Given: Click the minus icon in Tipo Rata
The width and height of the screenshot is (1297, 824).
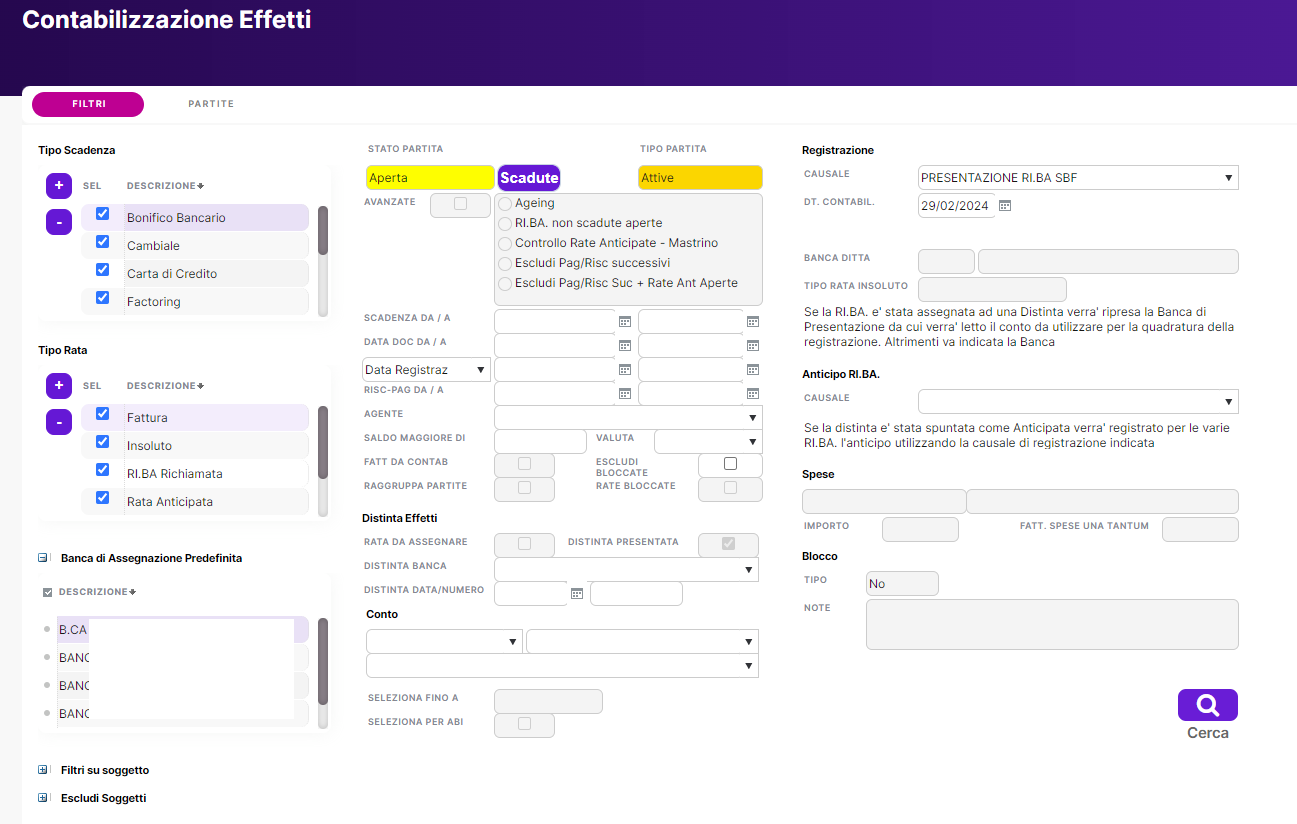Looking at the screenshot, I should pos(59,422).
